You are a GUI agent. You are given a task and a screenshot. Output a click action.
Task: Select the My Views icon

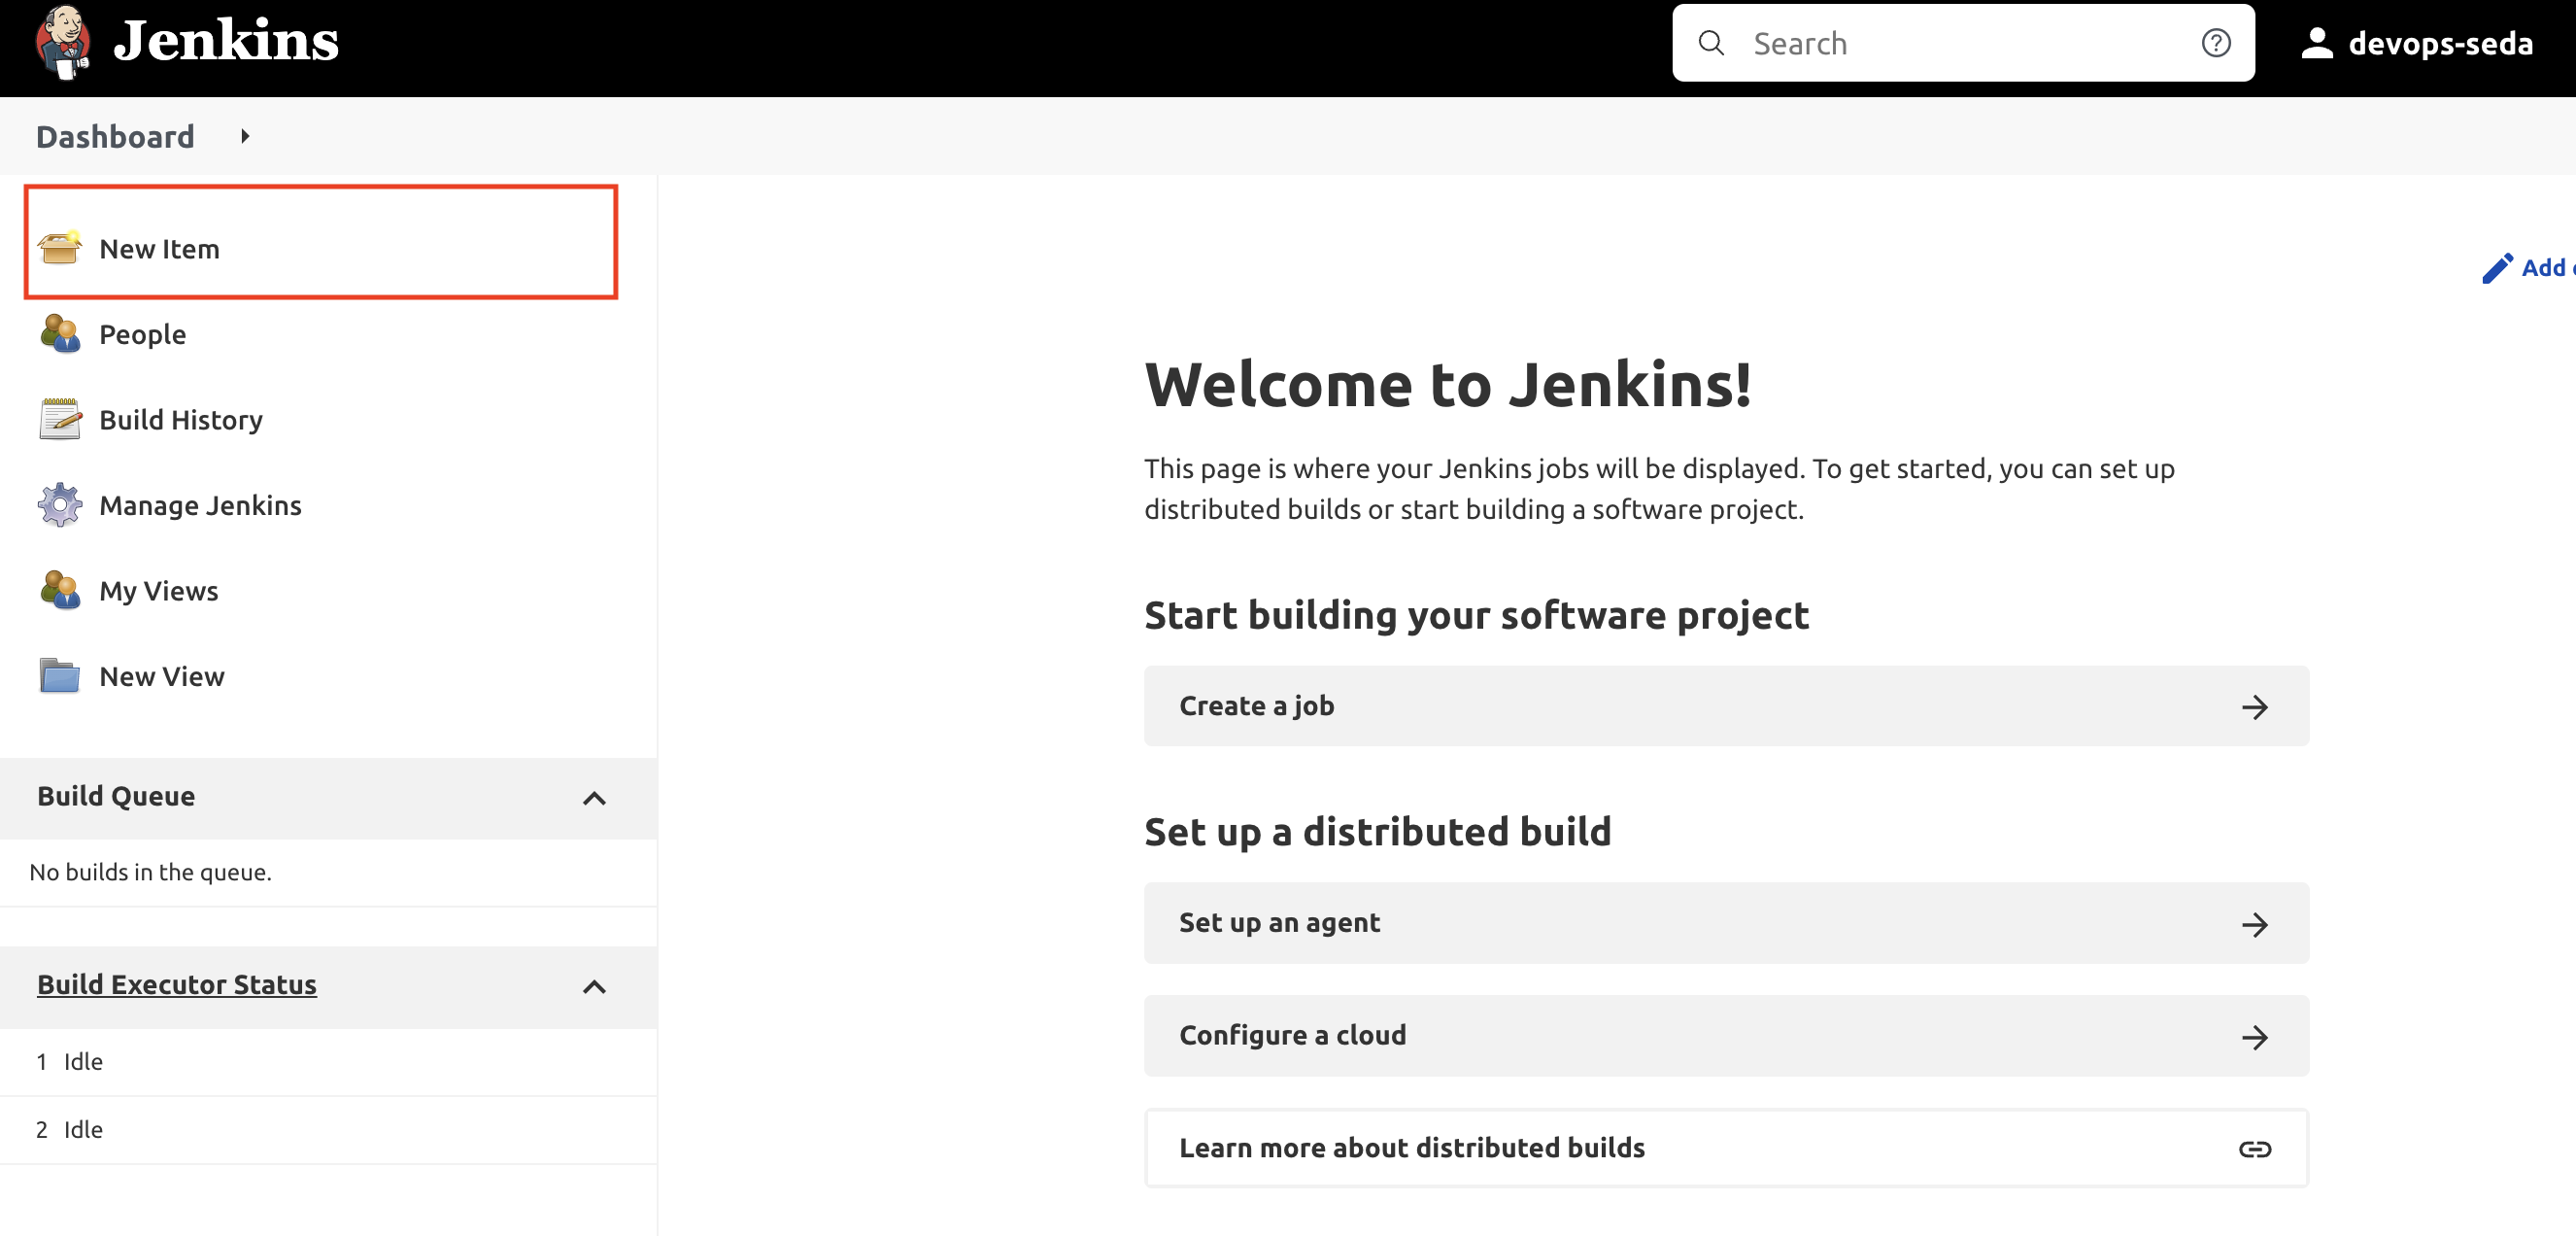pos(59,590)
